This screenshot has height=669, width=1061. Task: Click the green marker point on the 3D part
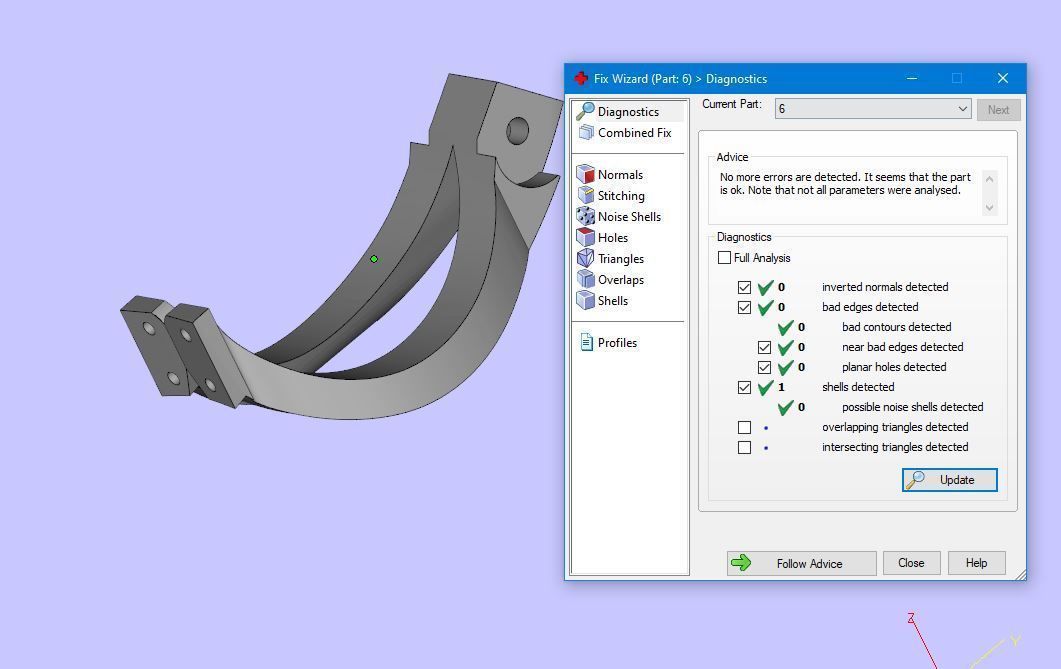pos(374,259)
